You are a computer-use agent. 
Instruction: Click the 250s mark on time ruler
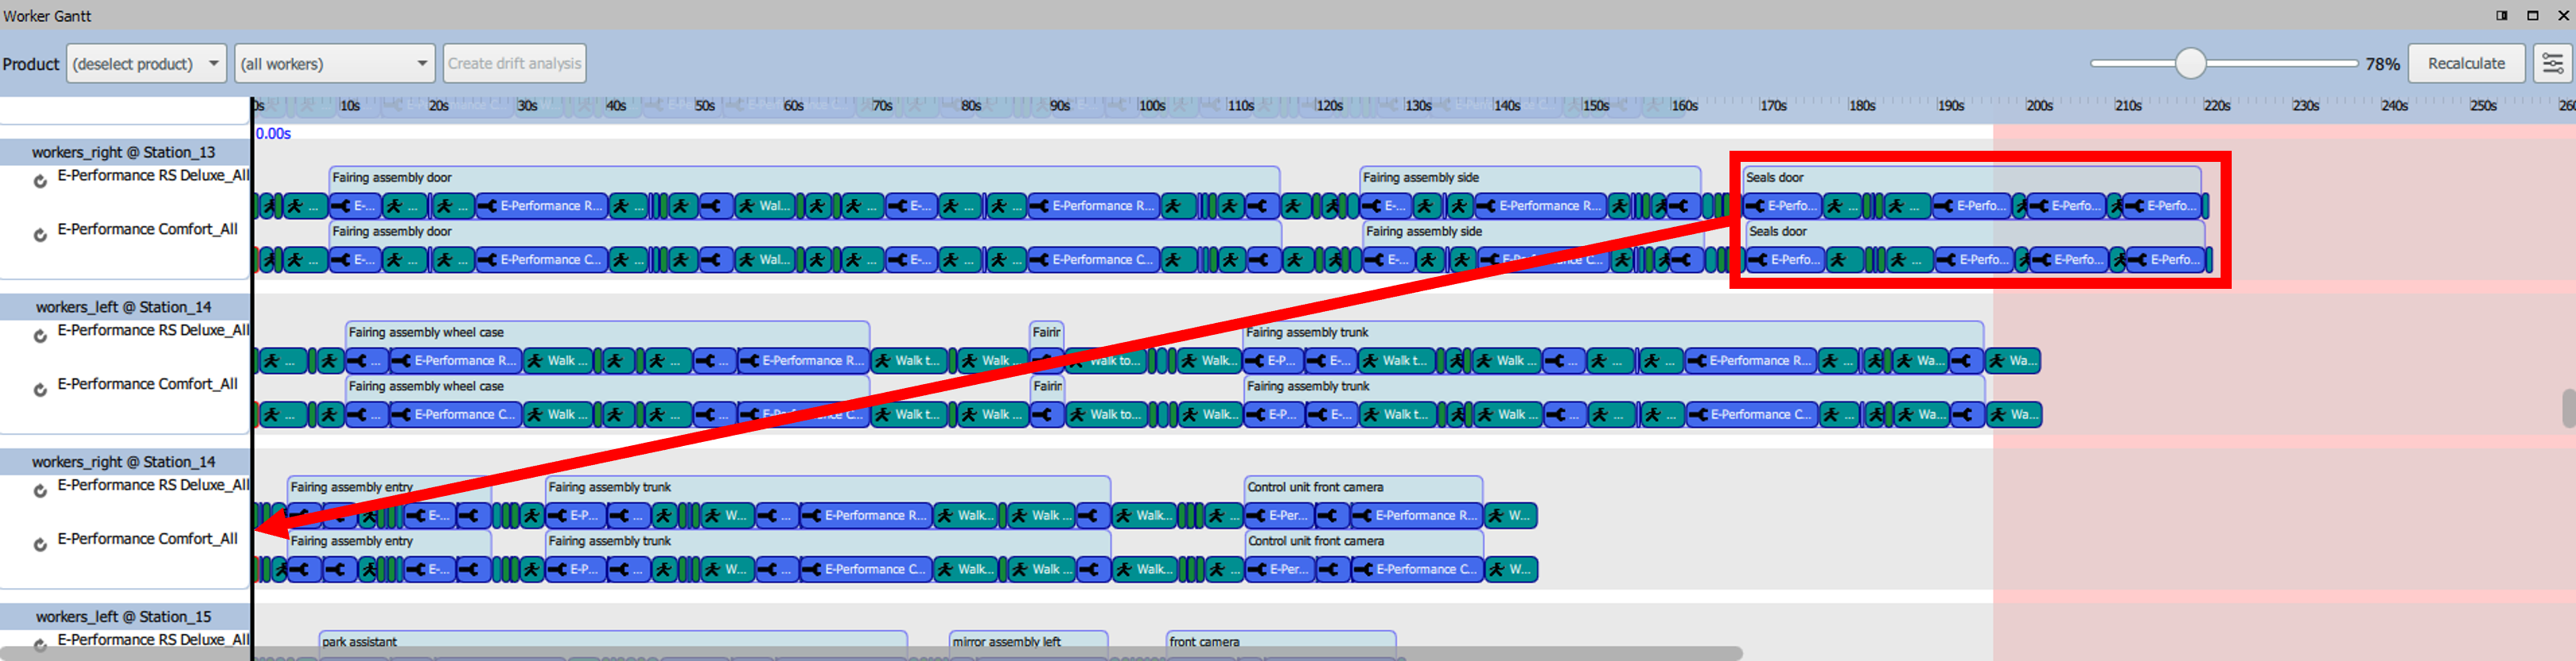(x=2484, y=105)
